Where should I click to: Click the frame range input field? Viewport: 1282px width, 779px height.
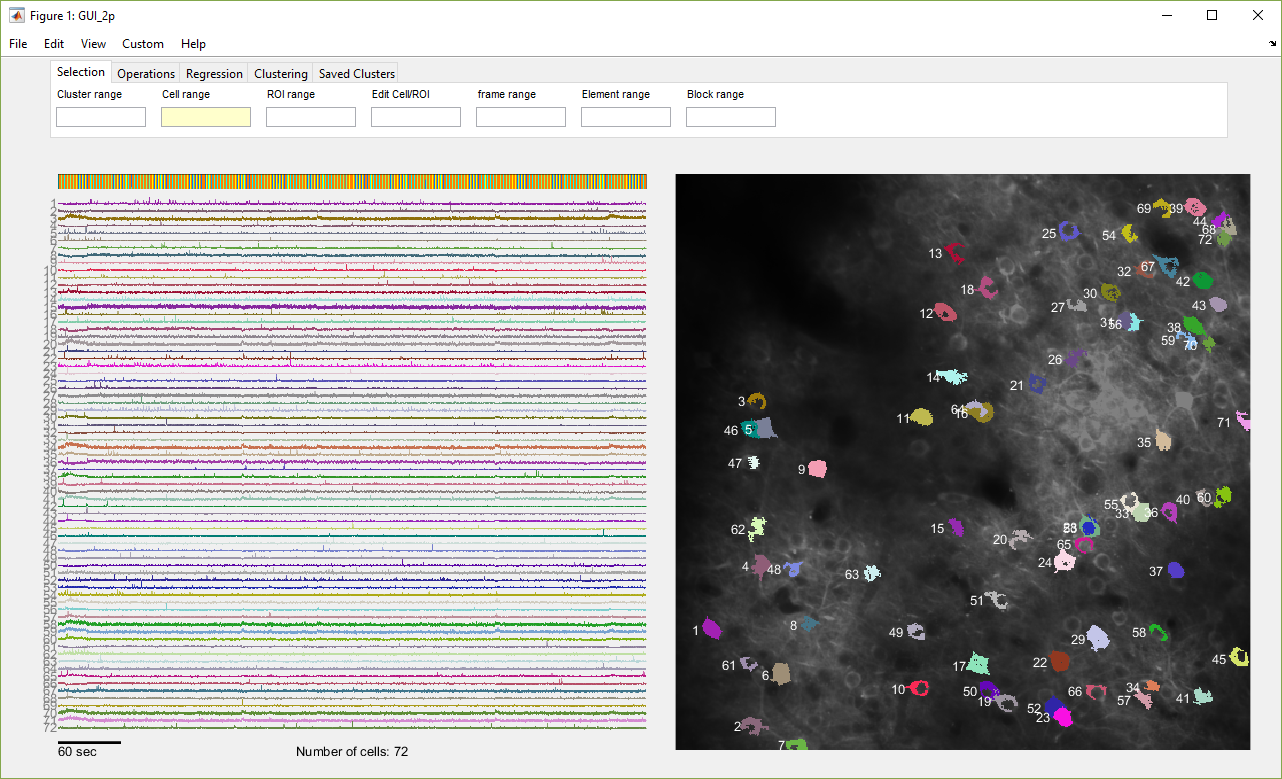point(521,117)
